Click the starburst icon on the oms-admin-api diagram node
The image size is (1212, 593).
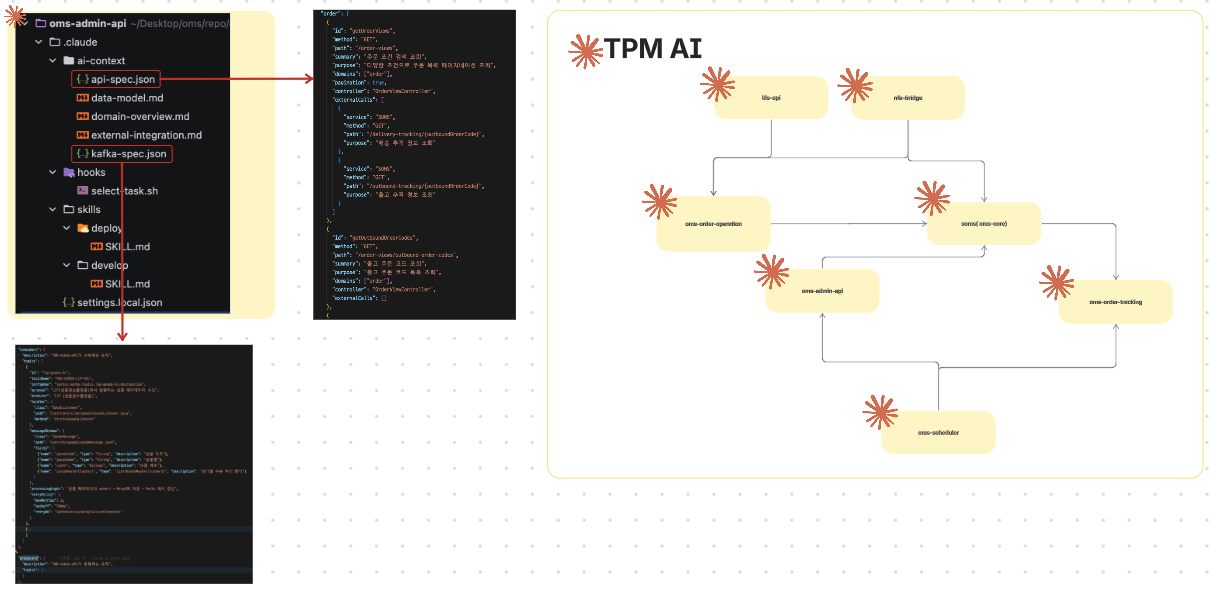point(772,271)
